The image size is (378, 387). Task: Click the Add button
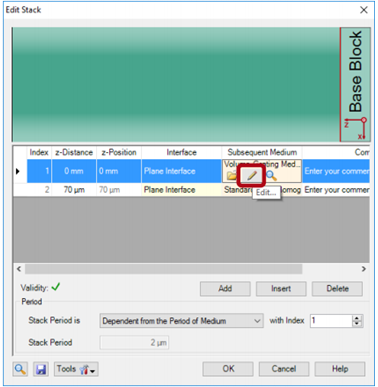225,289
